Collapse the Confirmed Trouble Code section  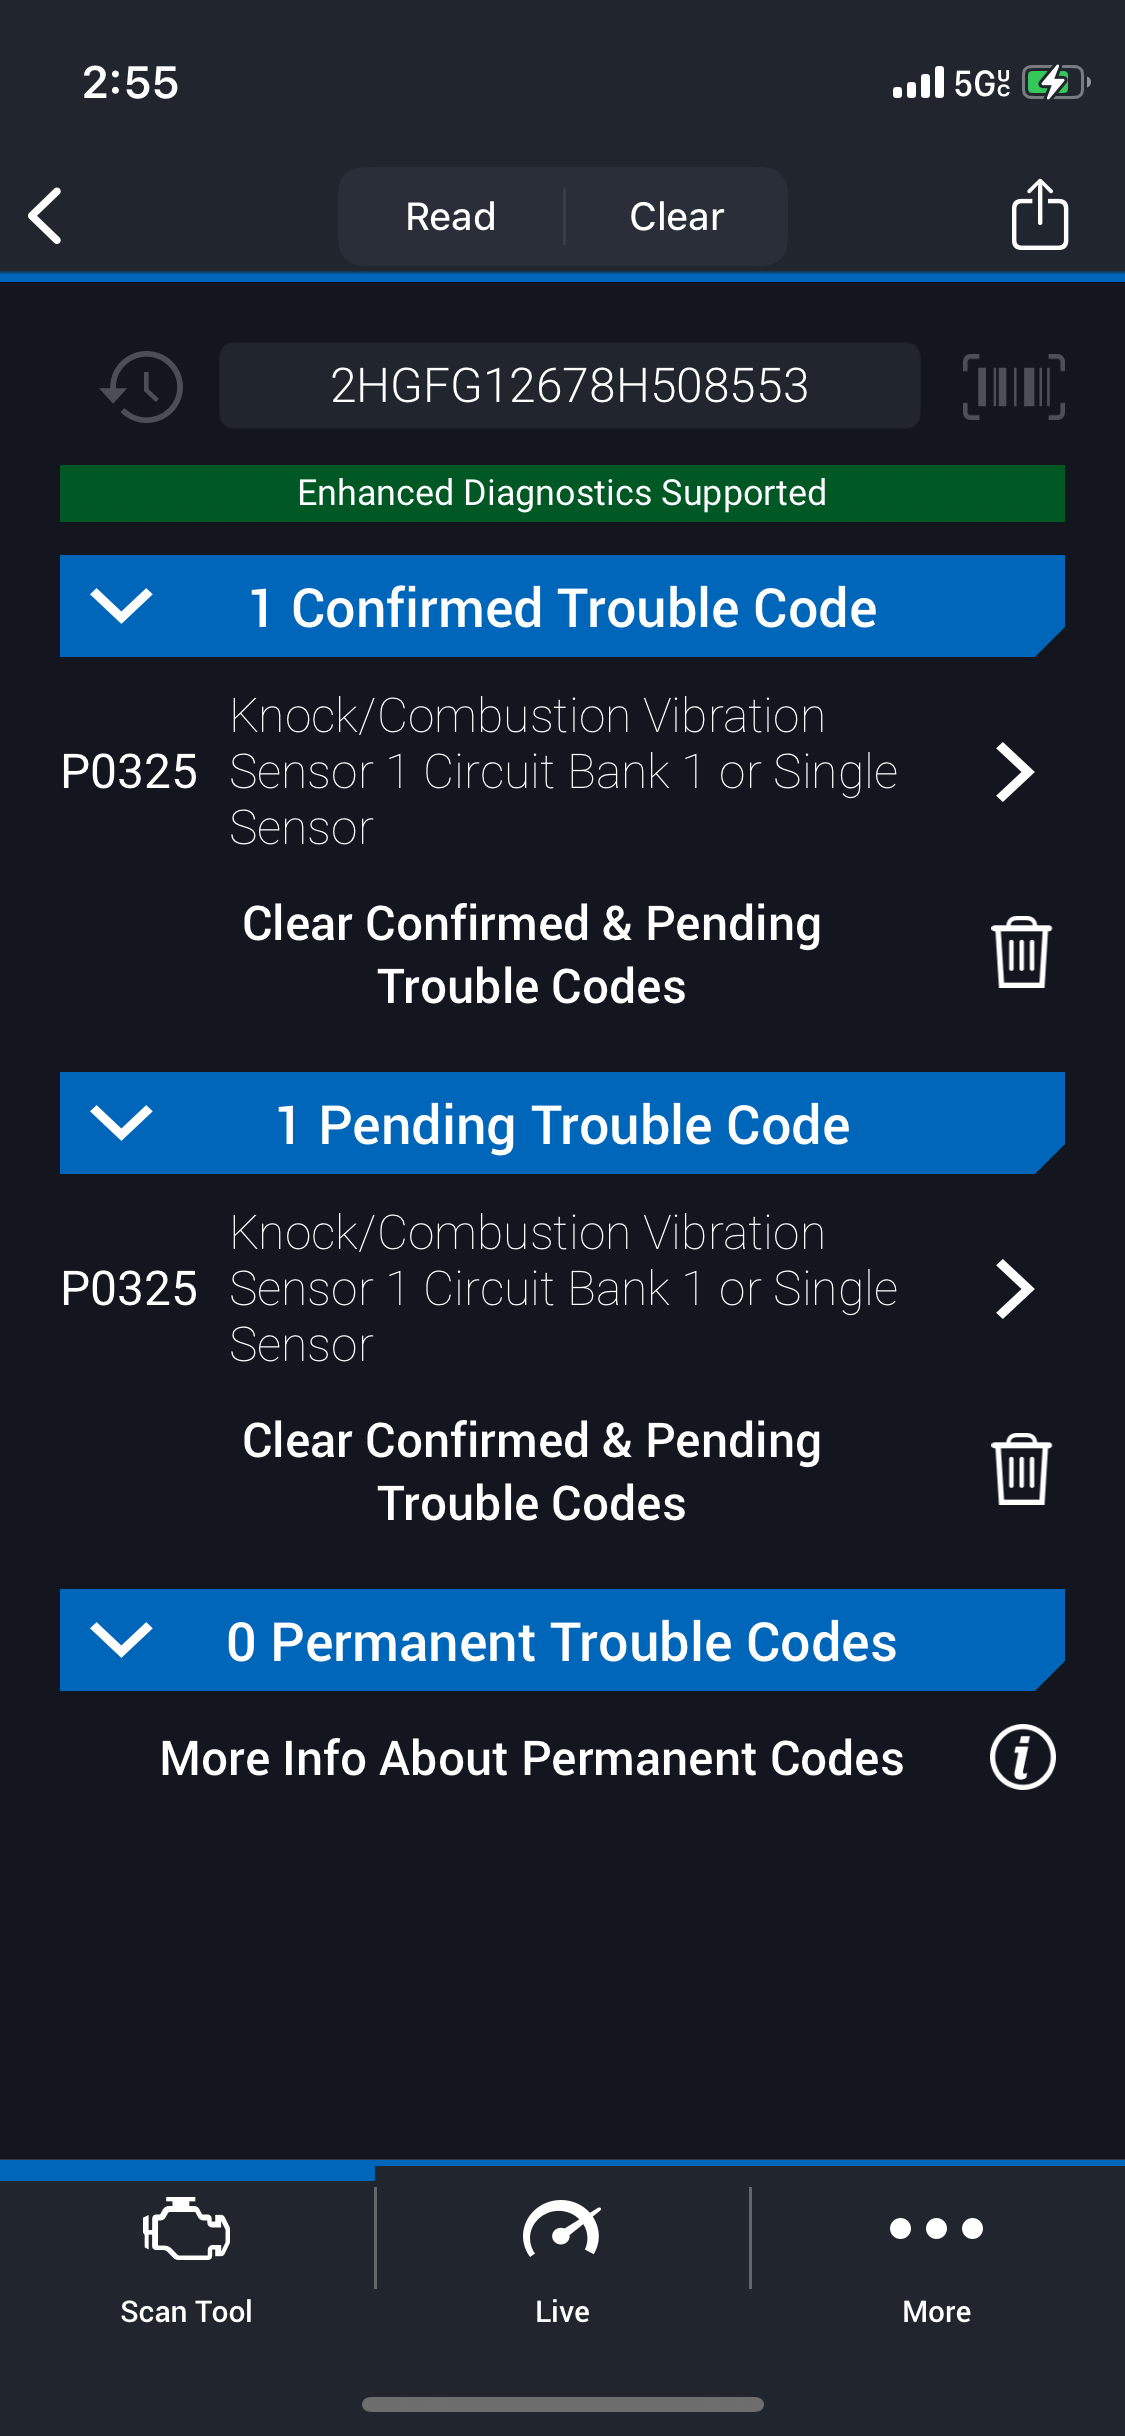pos(121,606)
